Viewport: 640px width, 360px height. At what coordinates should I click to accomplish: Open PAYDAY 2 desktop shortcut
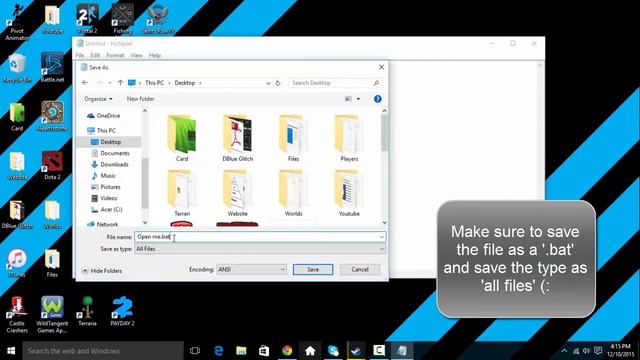tap(122, 312)
